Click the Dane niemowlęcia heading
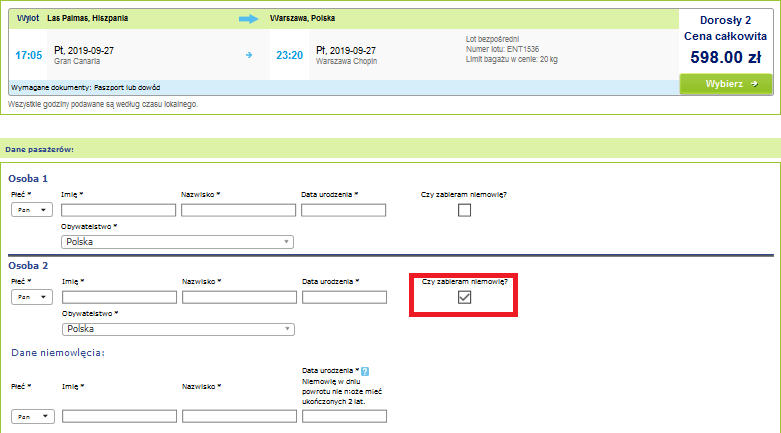This screenshot has height=433, width=781. coord(58,353)
